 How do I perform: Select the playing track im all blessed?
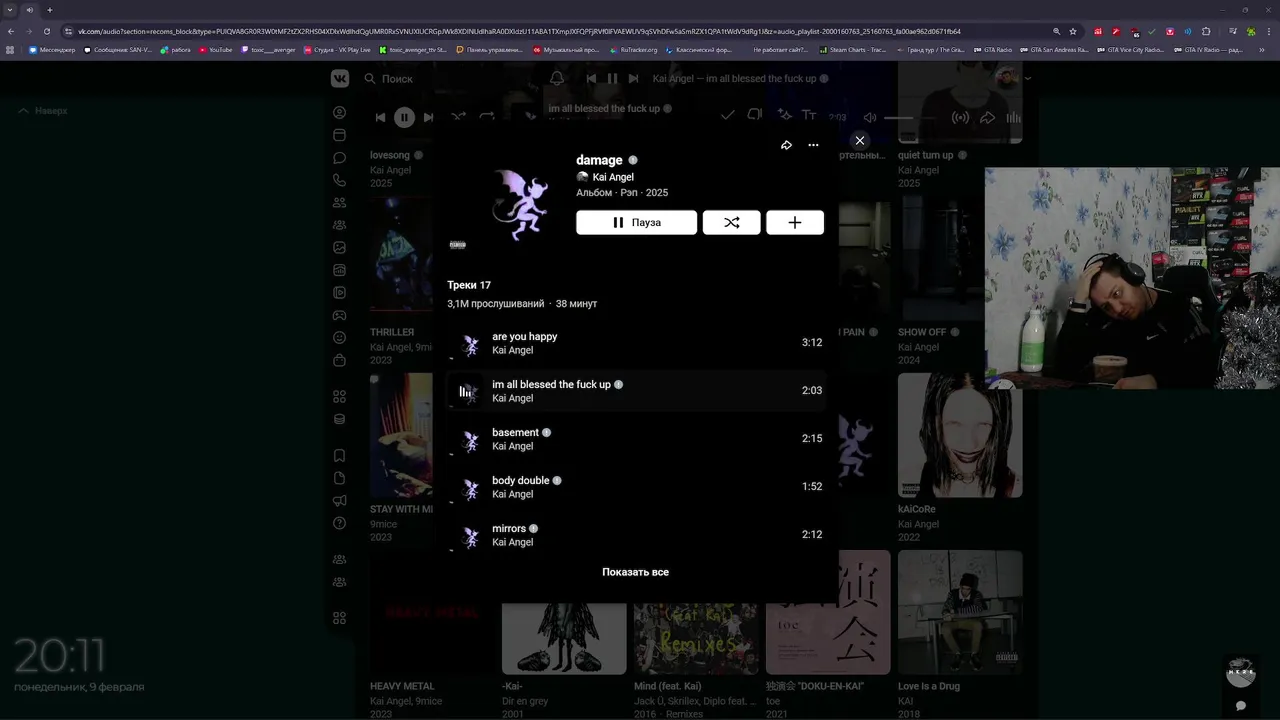635,391
